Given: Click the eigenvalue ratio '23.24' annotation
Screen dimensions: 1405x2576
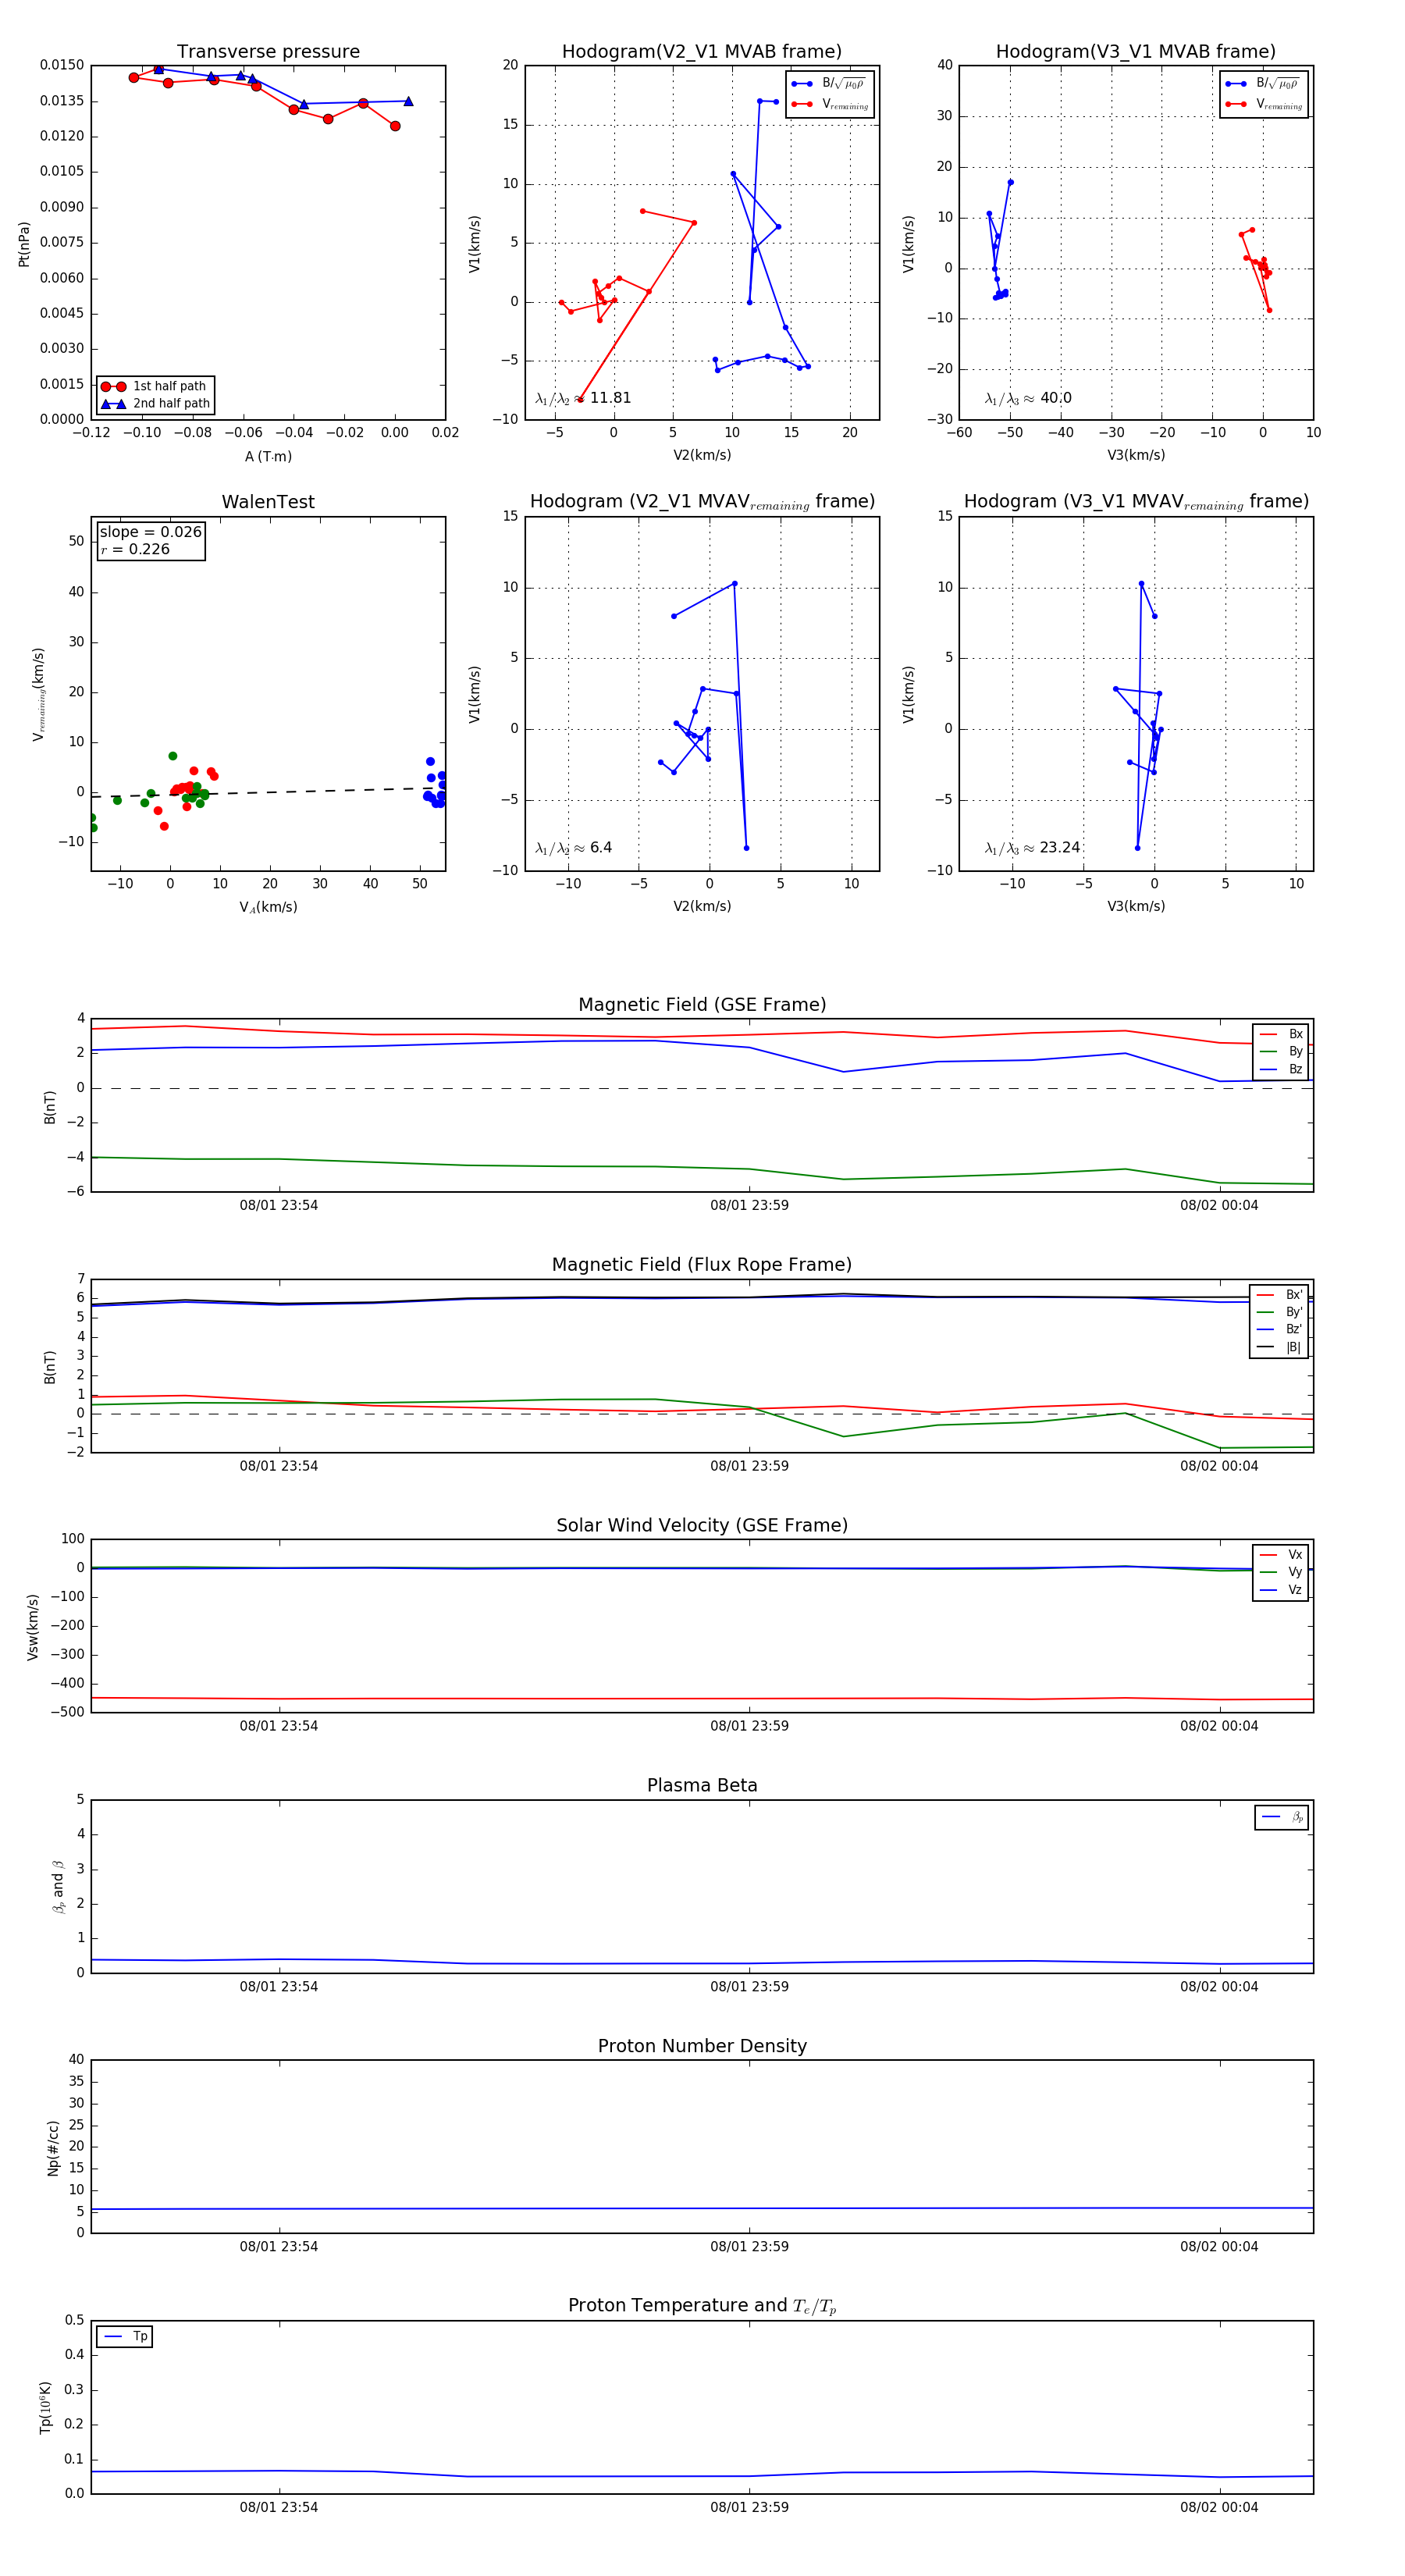Looking at the screenshot, I should pos(1032,848).
